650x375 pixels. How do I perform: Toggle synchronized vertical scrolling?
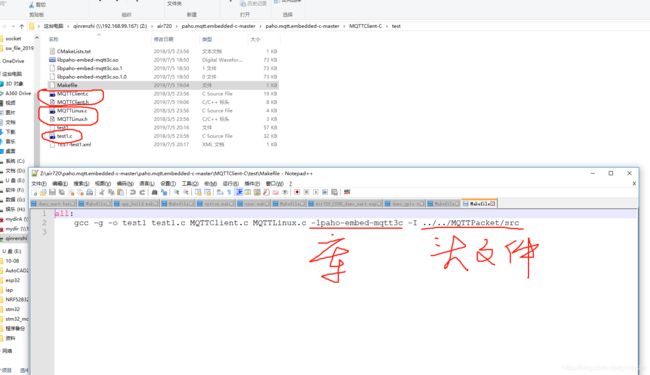[198, 192]
